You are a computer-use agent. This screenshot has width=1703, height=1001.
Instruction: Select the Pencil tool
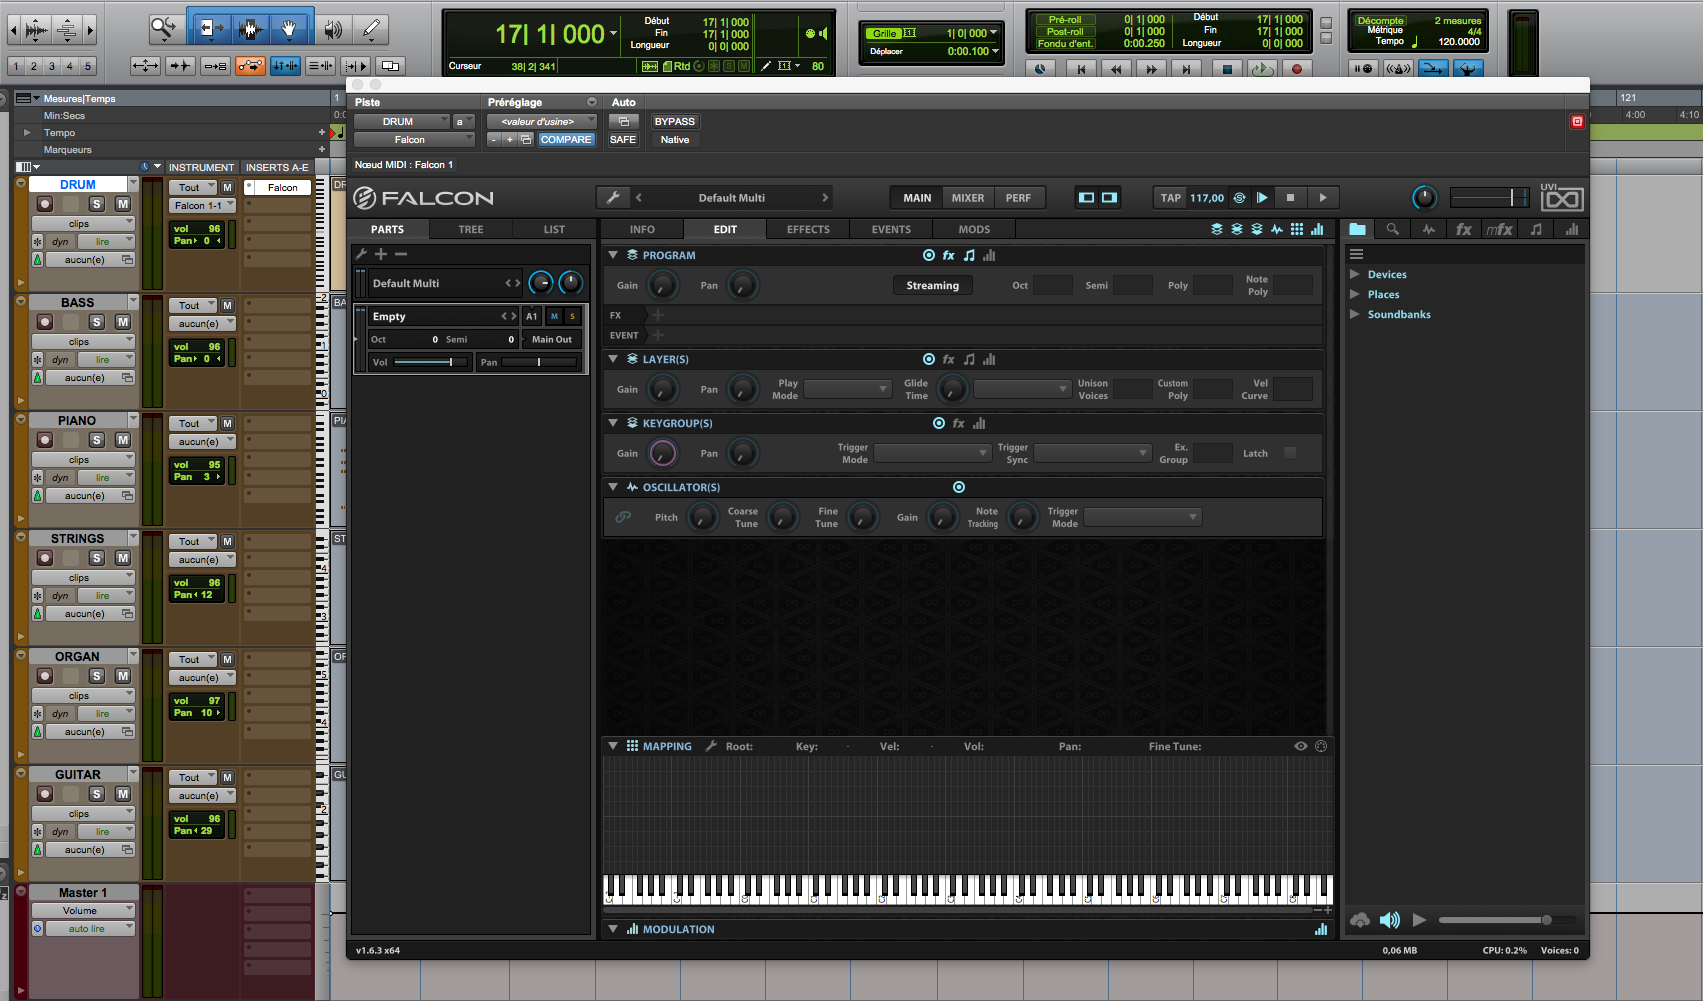point(371,29)
